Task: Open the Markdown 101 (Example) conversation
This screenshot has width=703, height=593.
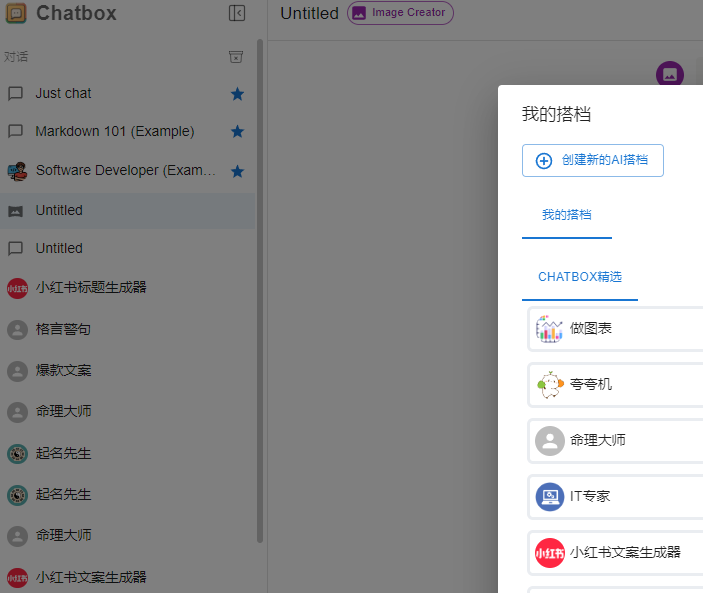Action: [127, 131]
